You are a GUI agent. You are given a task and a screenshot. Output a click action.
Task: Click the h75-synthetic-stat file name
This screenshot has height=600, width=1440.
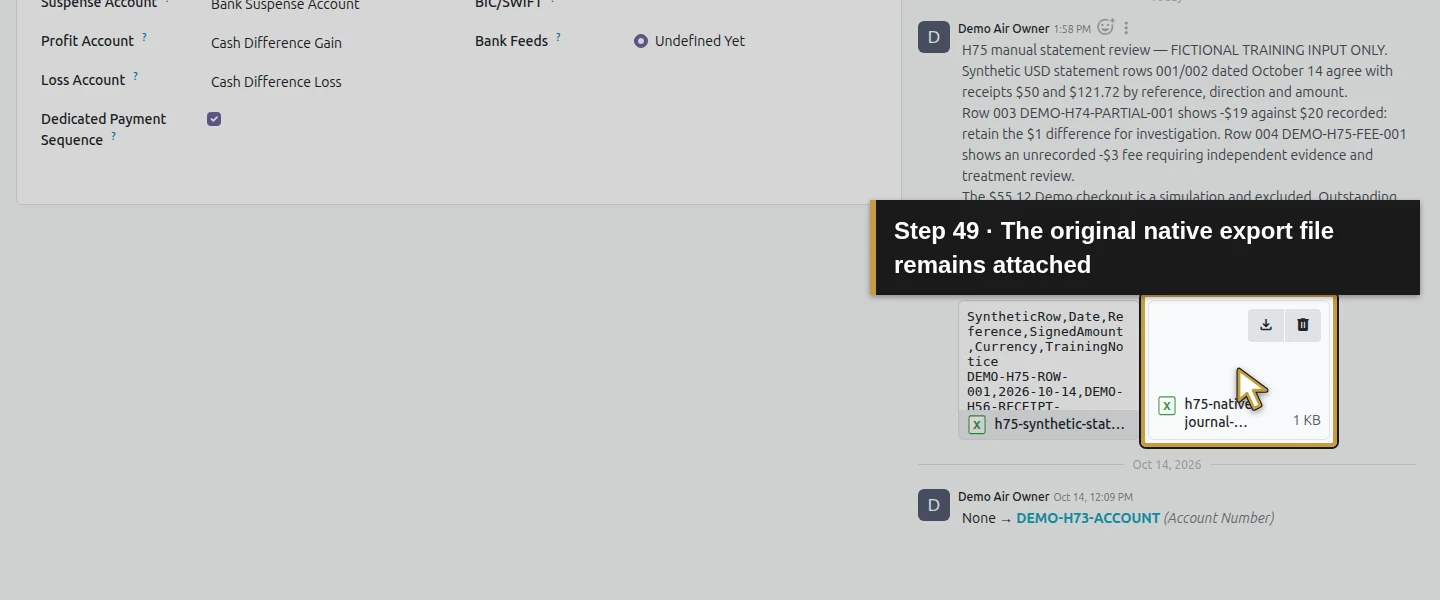pos(1059,424)
